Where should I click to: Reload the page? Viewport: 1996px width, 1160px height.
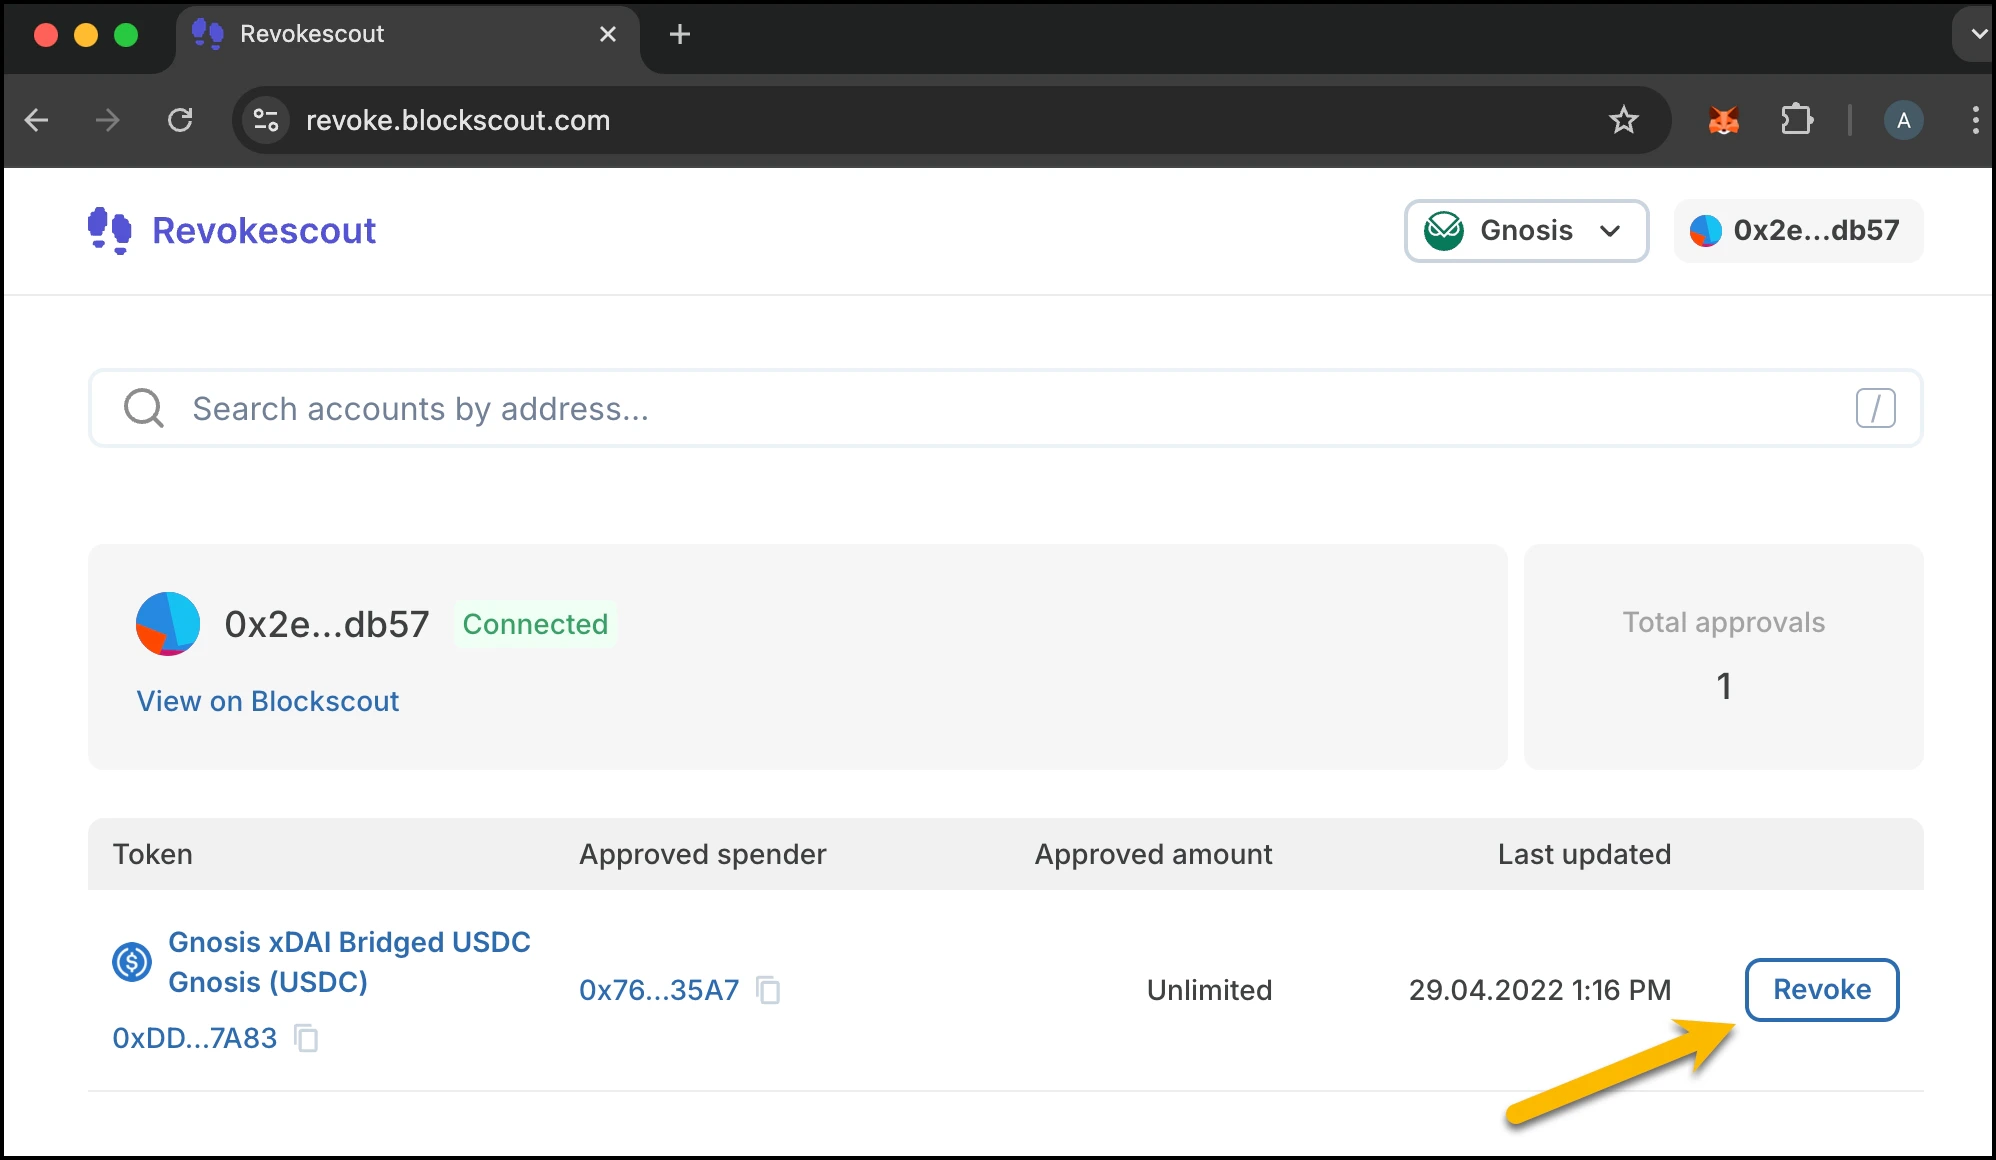click(180, 120)
